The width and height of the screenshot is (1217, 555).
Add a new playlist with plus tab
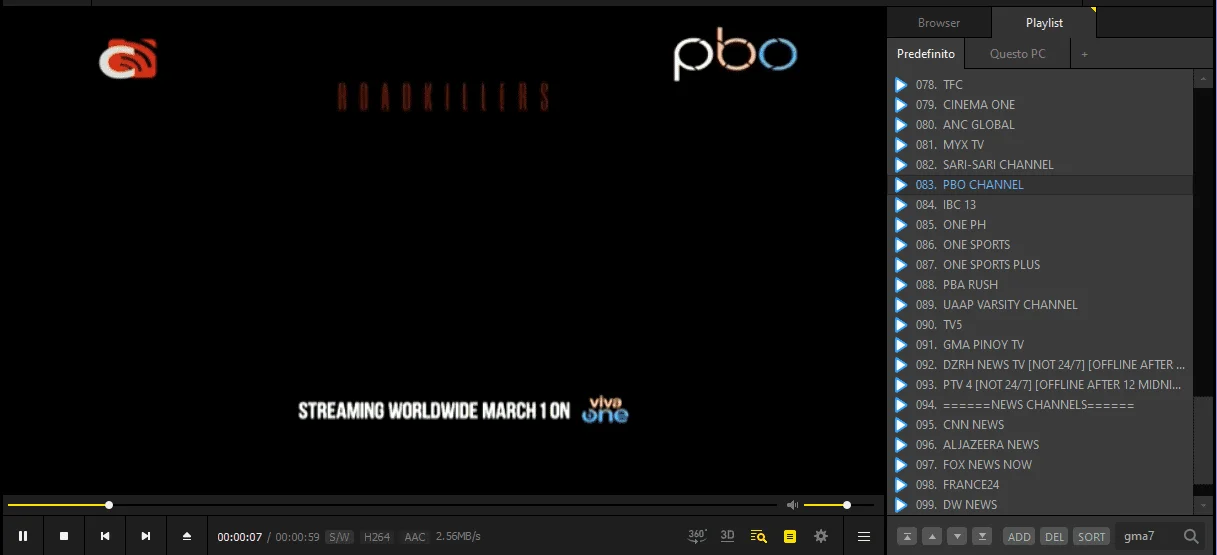(x=1085, y=54)
